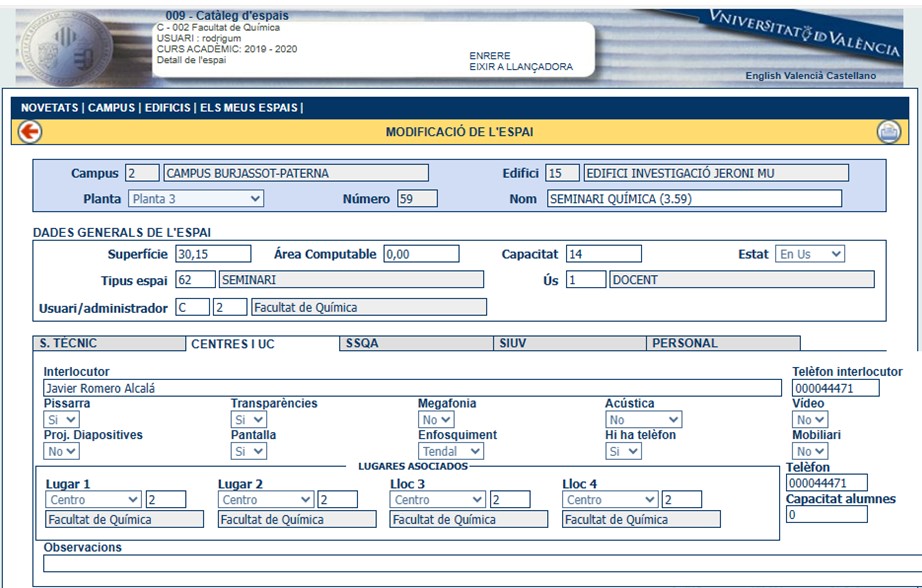This screenshot has width=922, height=588.
Task: Click the print icon in yellow bar
Action: click(888, 132)
